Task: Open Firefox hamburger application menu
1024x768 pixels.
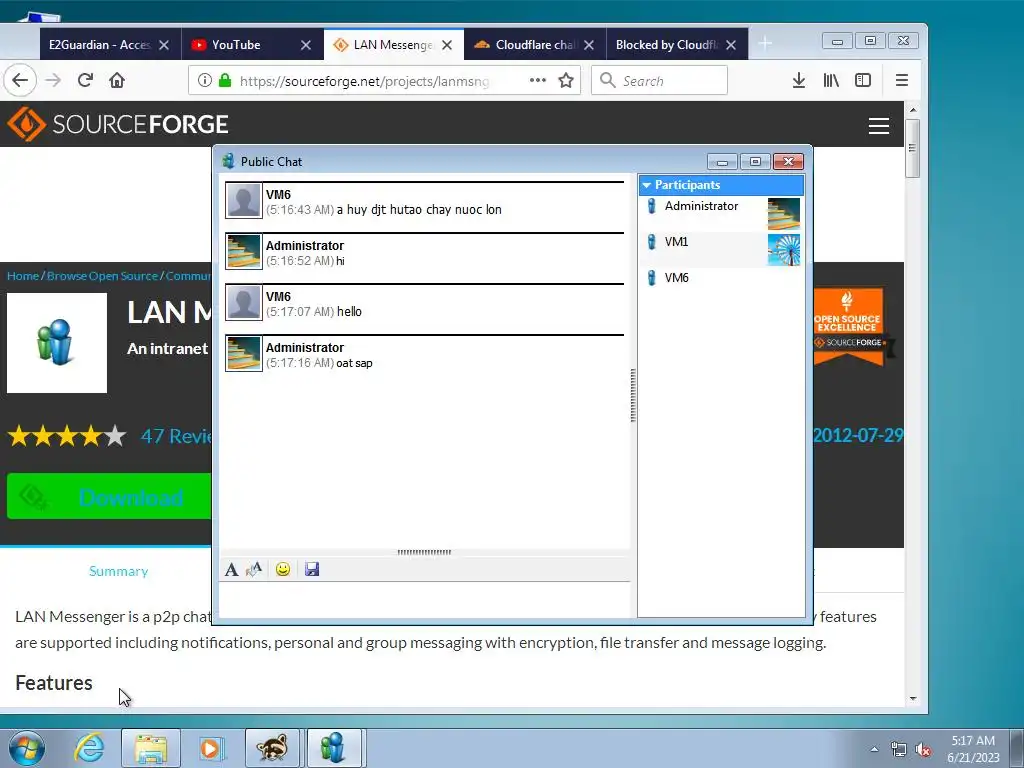Action: pos(902,80)
